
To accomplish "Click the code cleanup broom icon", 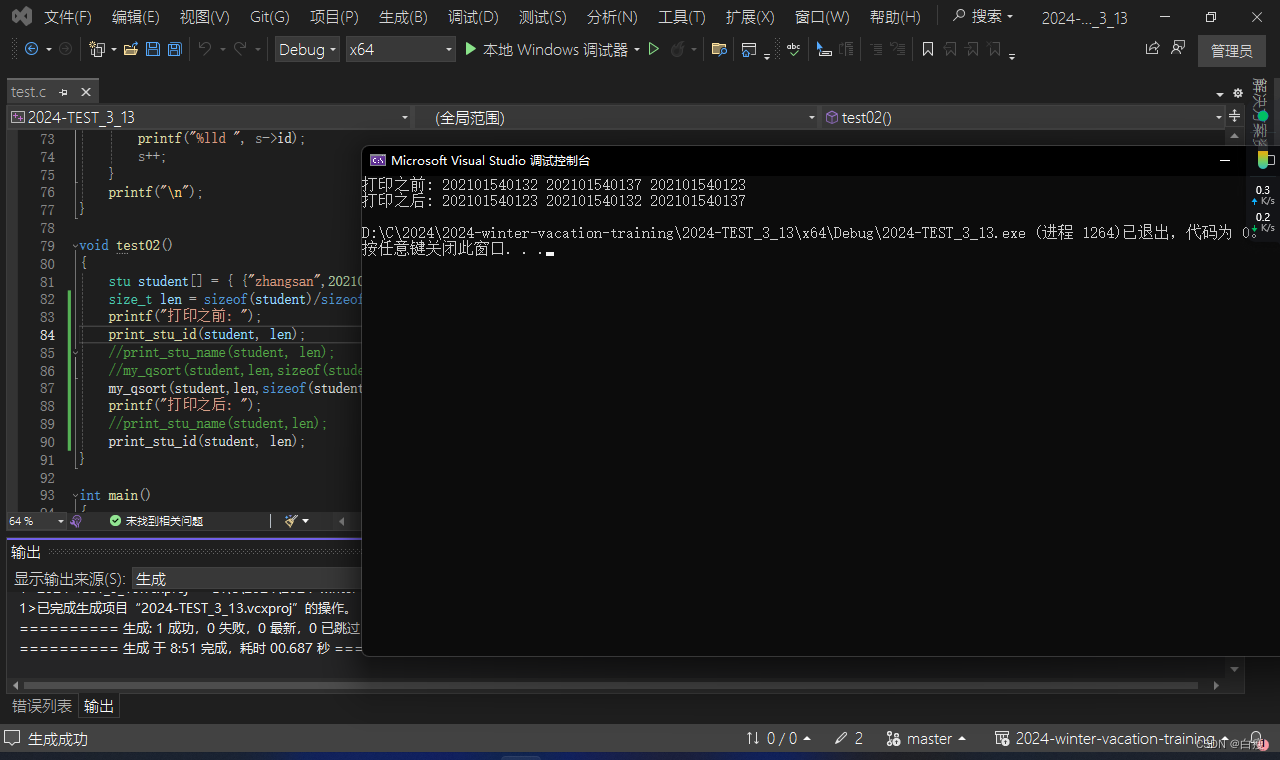I will click(x=291, y=521).
